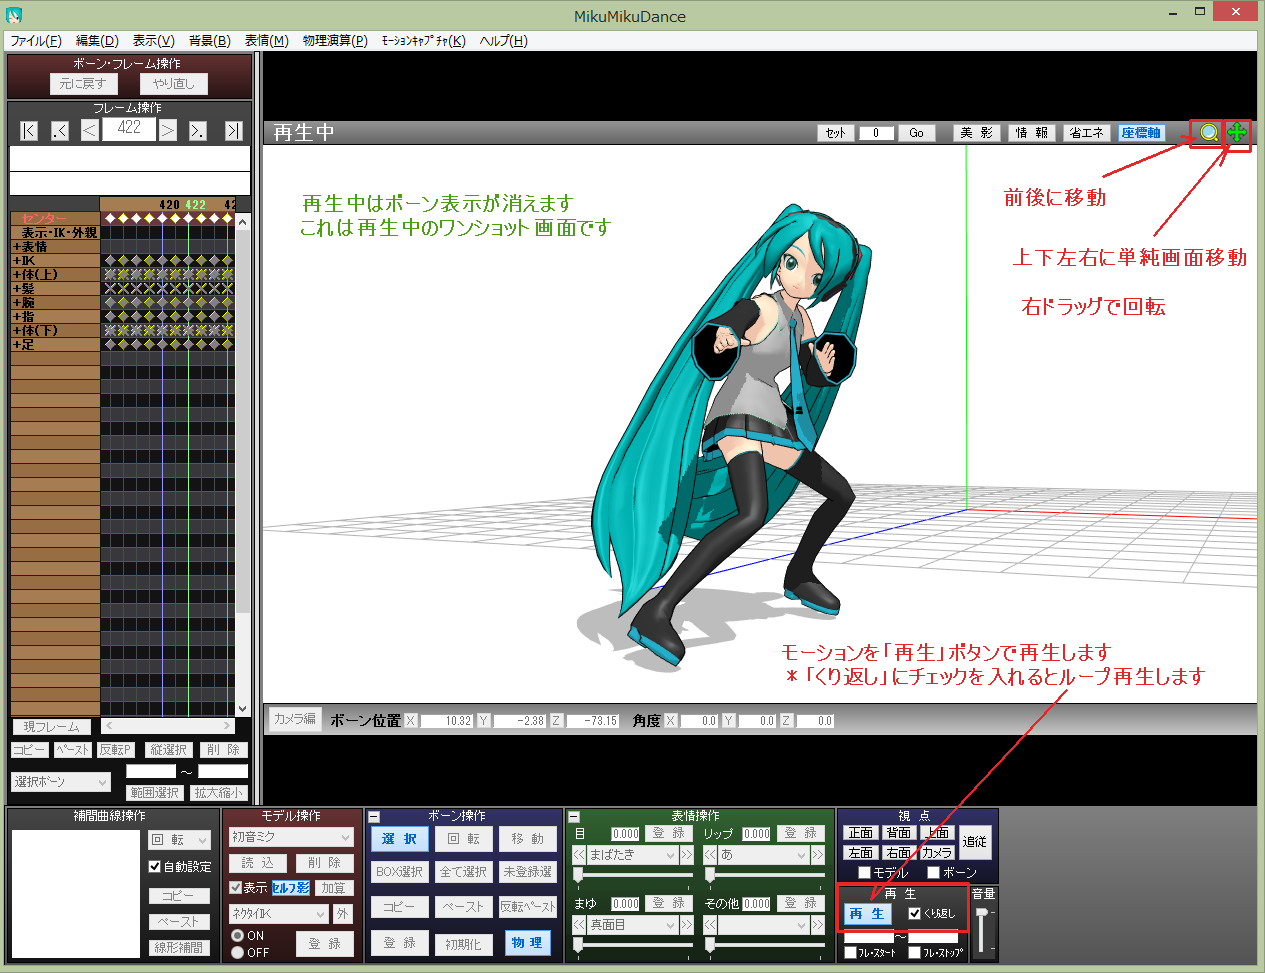This screenshot has width=1265, height=973.
Task: Click the magnifier zoom view icon
Action: coord(1209,132)
